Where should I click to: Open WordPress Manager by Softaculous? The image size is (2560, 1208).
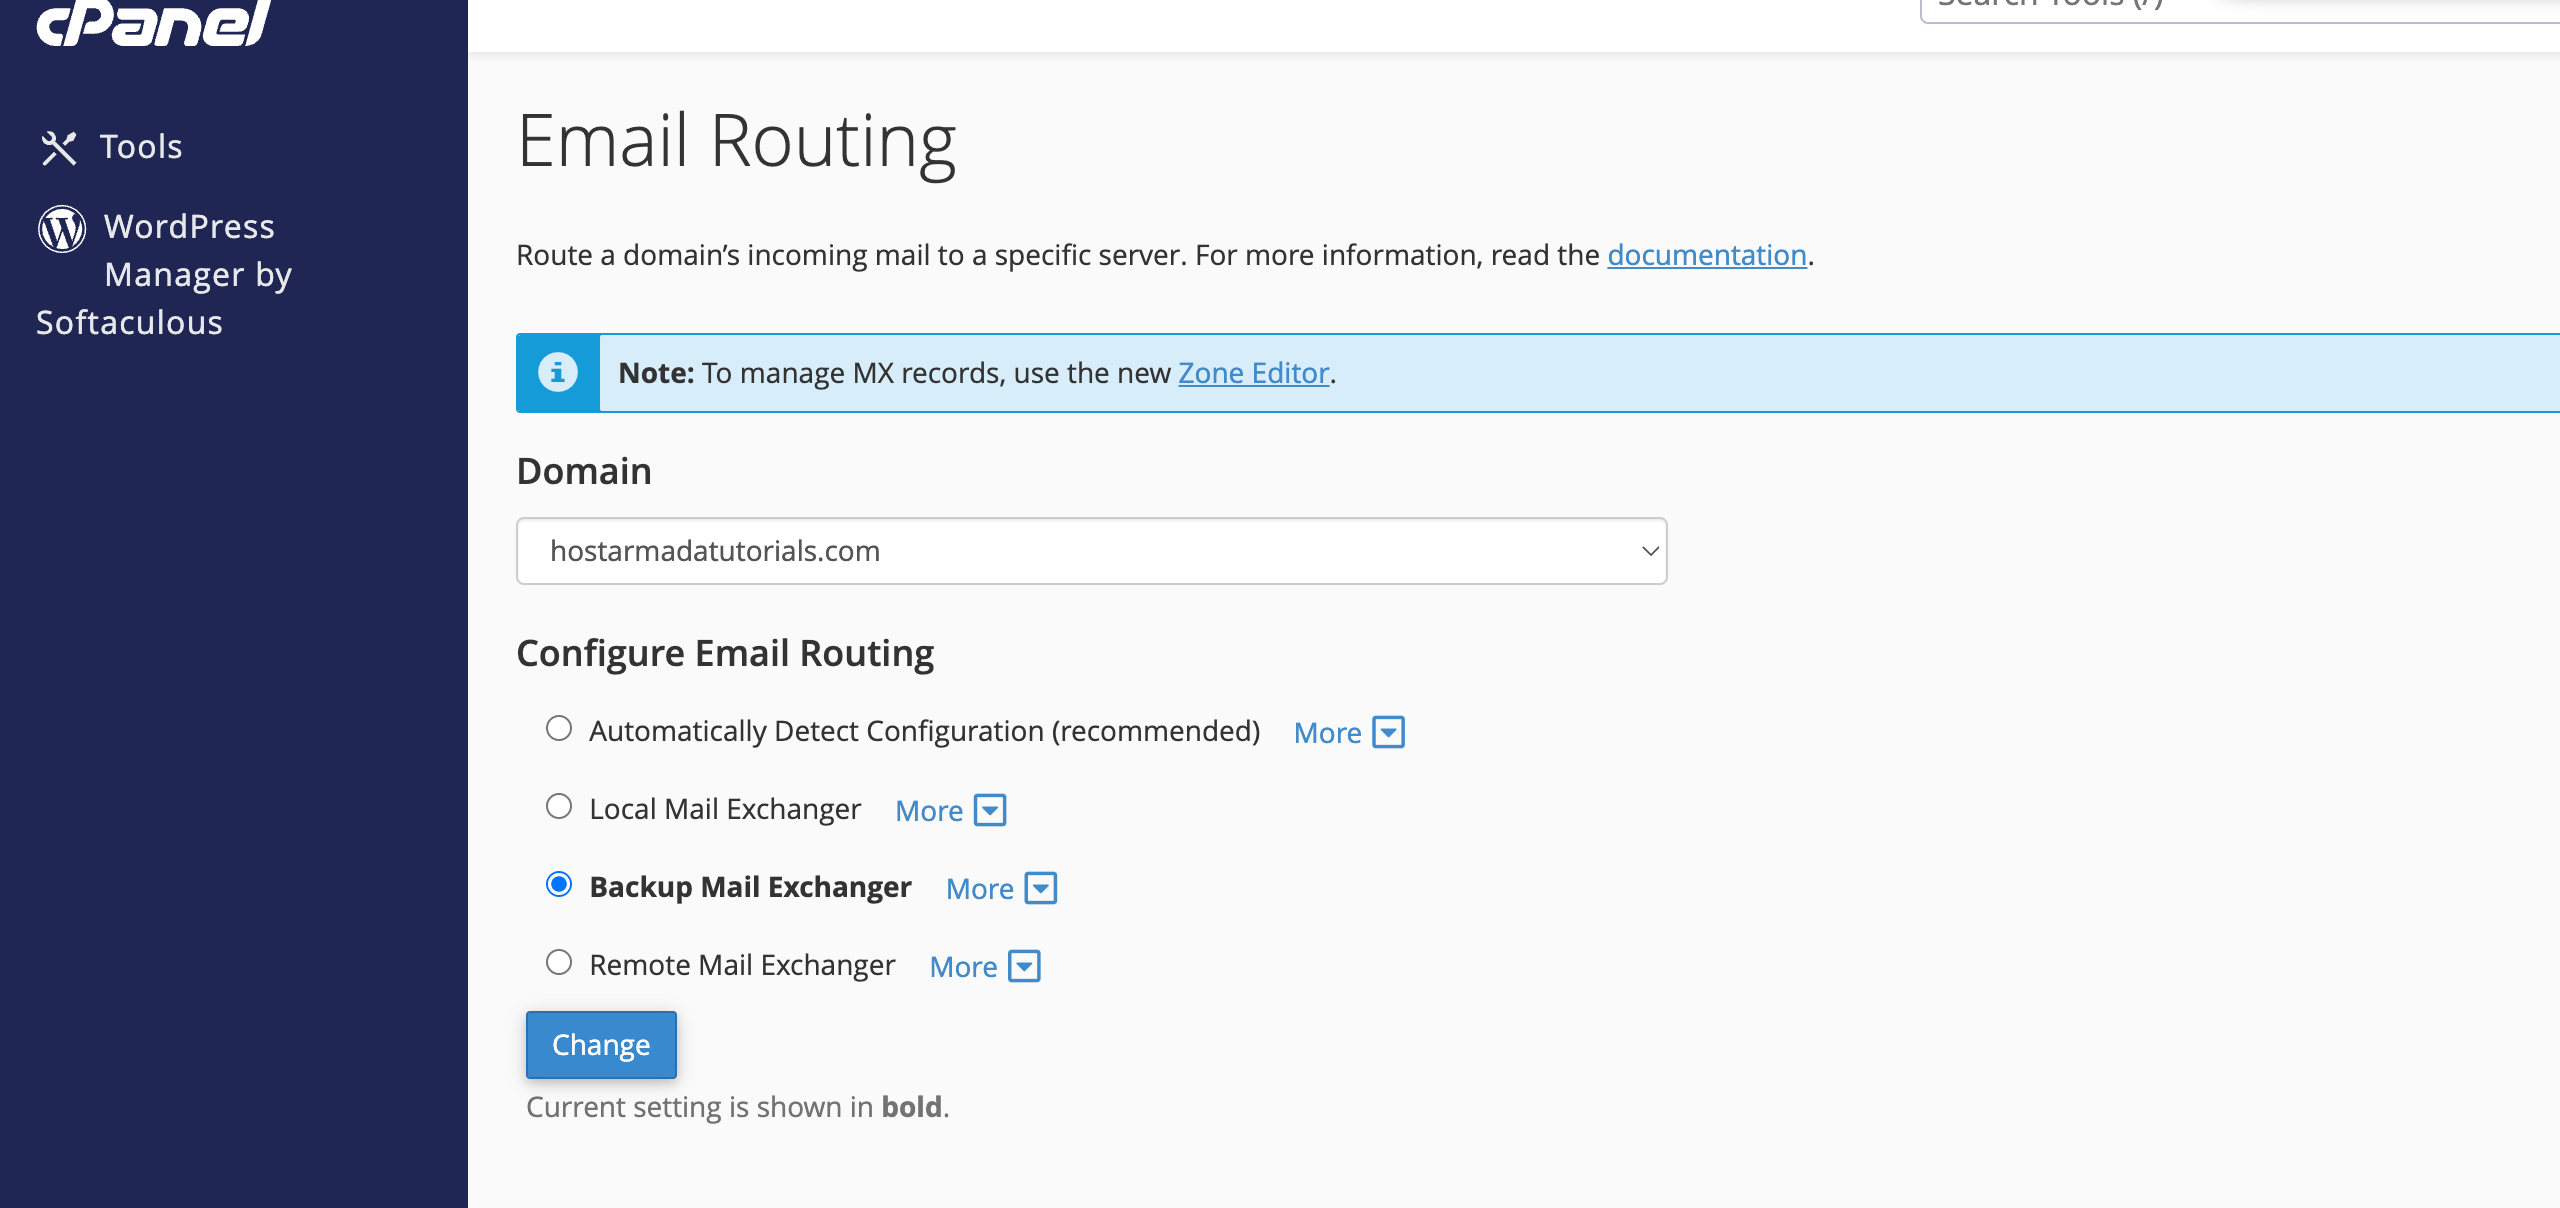click(164, 274)
